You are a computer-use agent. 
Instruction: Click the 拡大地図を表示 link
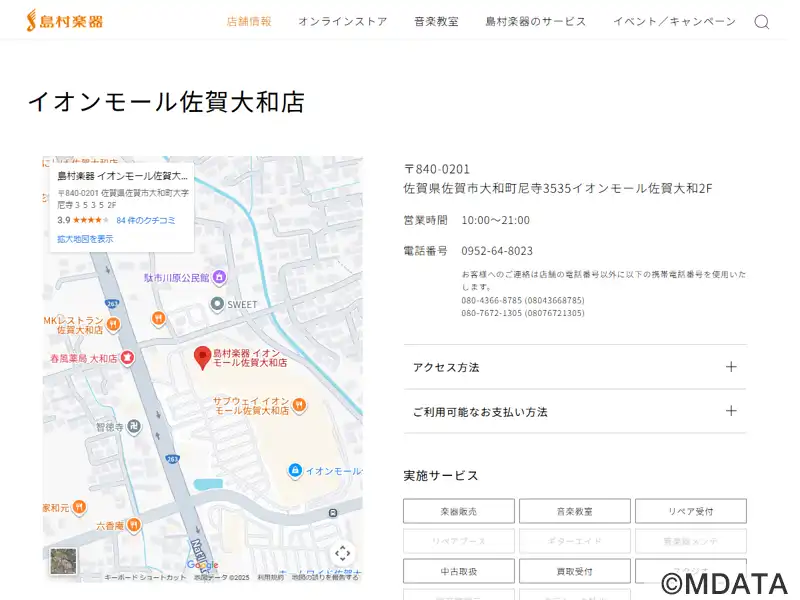click(85, 239)
